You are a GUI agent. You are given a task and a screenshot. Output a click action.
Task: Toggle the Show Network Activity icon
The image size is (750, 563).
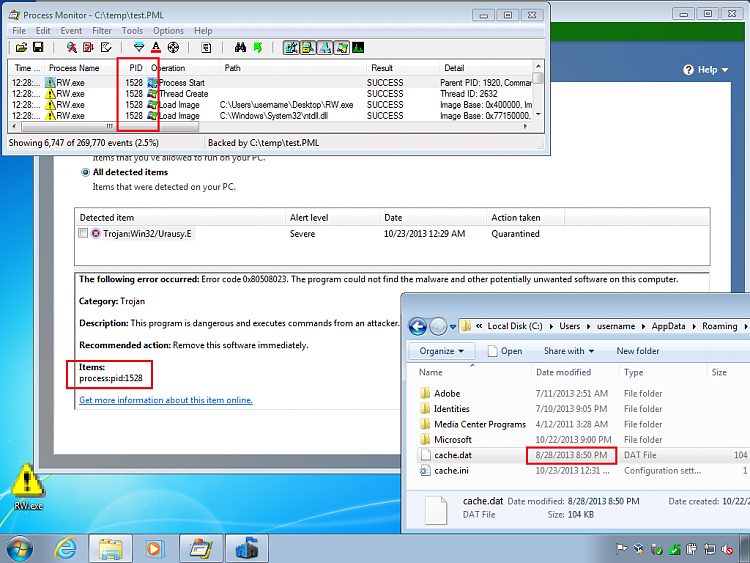click(325, 47)
